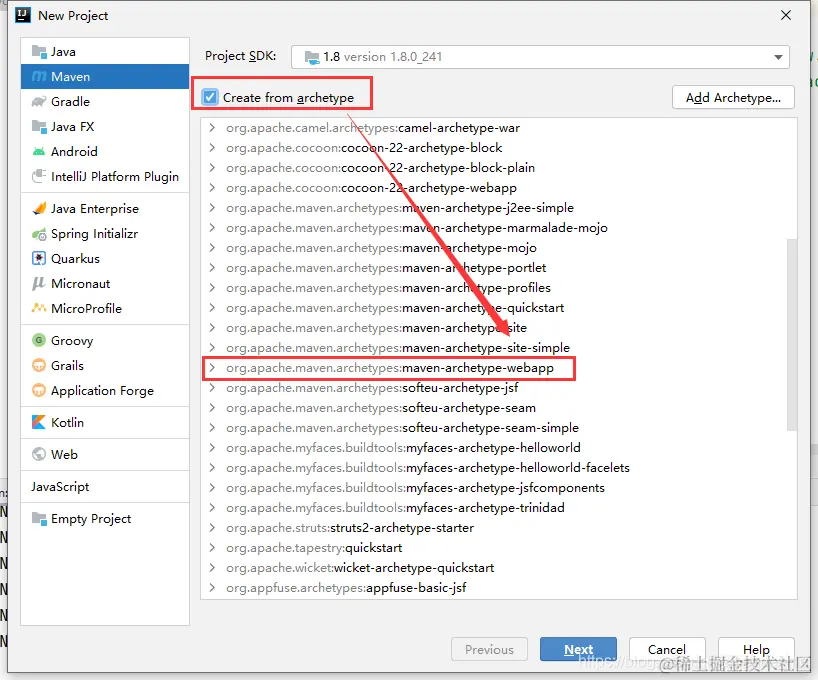Click Add Archetype... button
818x680 pixels.
click(733, 98)
